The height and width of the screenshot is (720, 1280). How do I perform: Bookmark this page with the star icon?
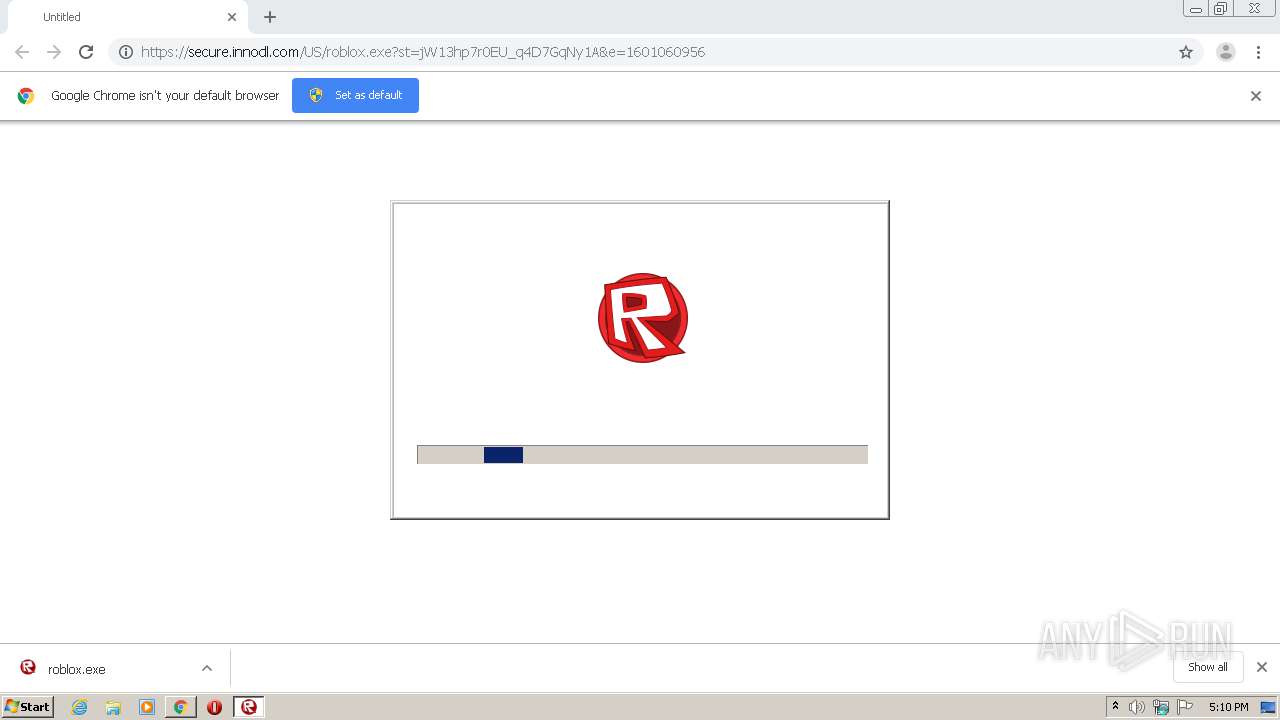point(1186,52)
